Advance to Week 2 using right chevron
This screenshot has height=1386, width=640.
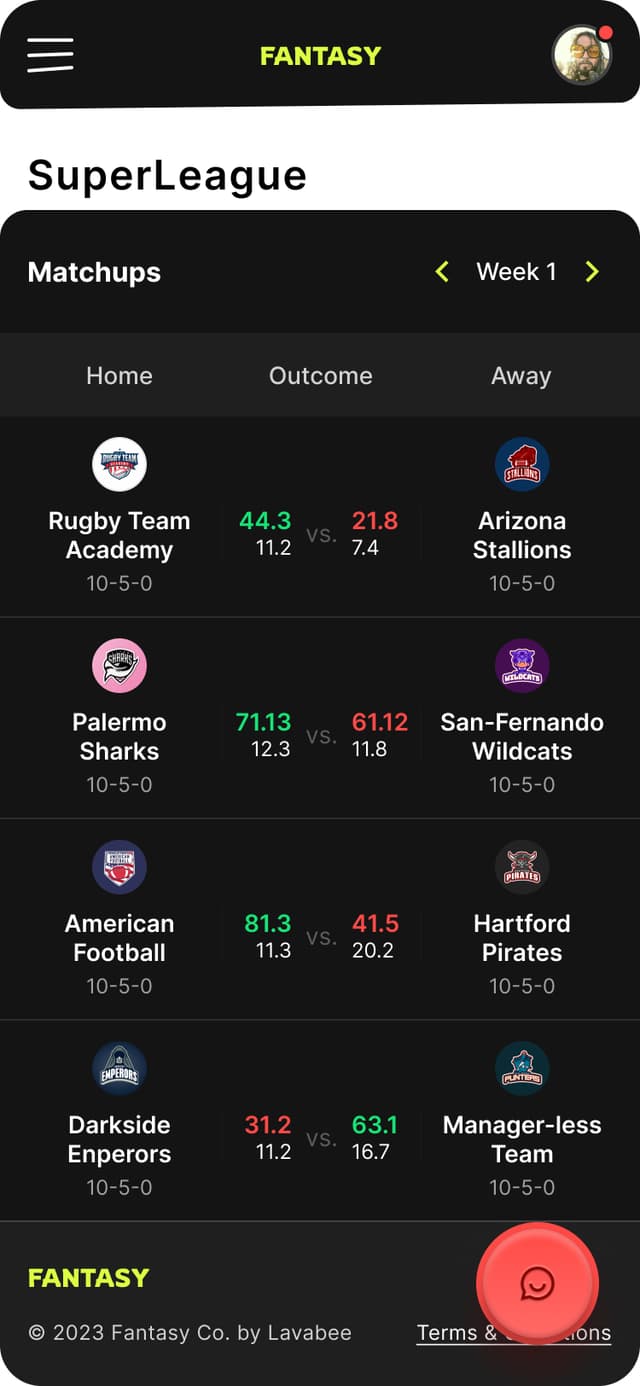click(x=592, y=271)
